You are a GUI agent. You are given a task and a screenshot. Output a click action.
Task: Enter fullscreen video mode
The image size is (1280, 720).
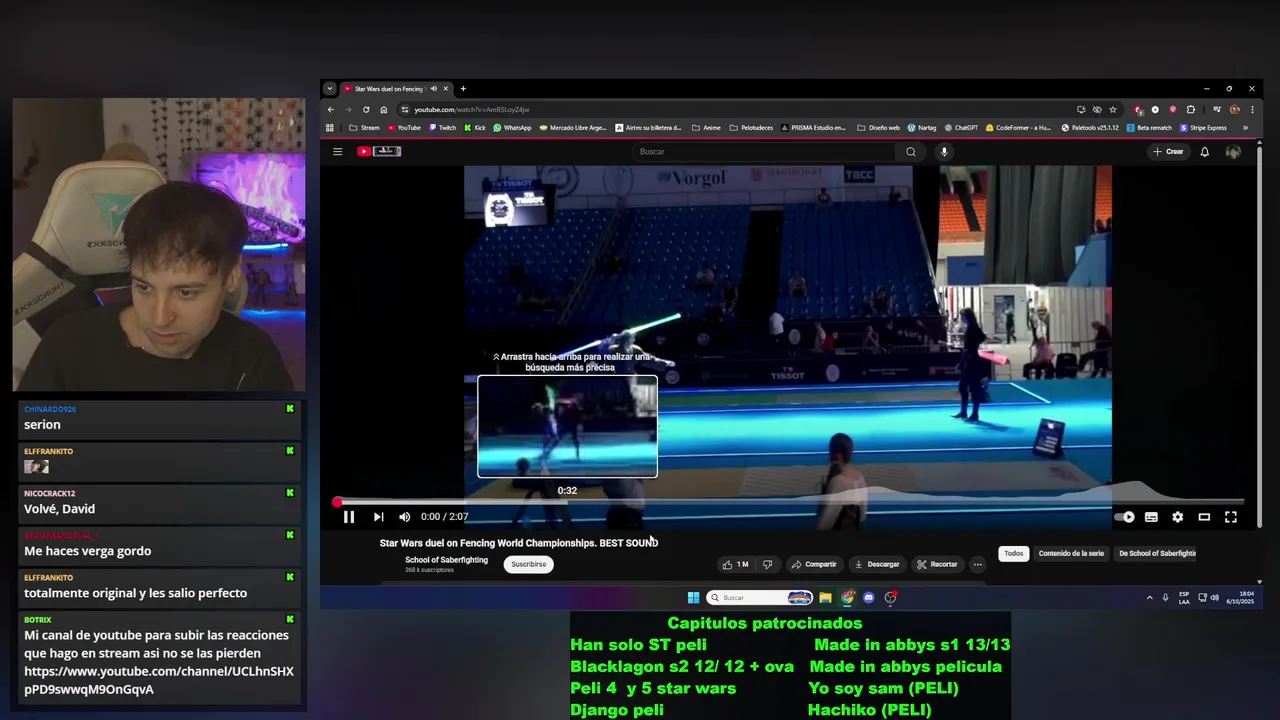pyautogui.click(x=1231, y=517)
